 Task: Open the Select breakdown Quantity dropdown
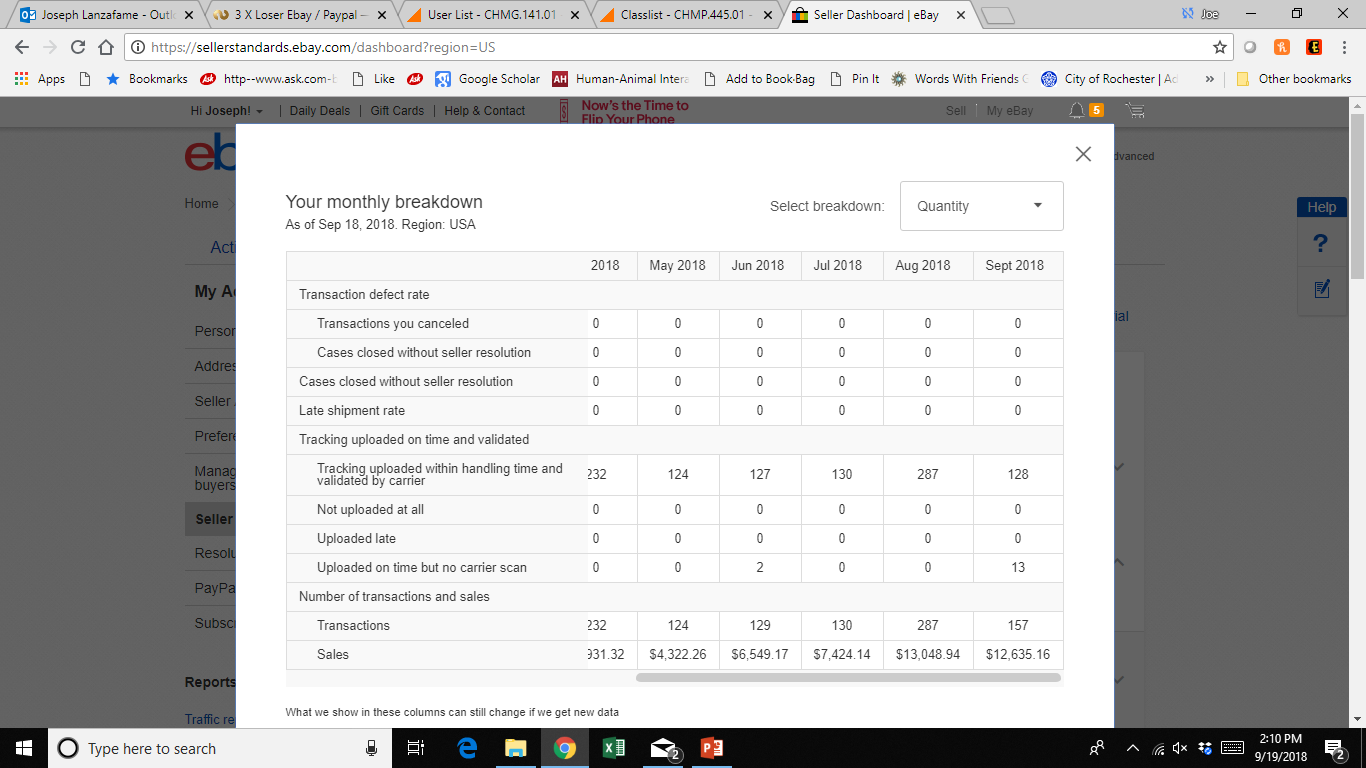(981, 206)
